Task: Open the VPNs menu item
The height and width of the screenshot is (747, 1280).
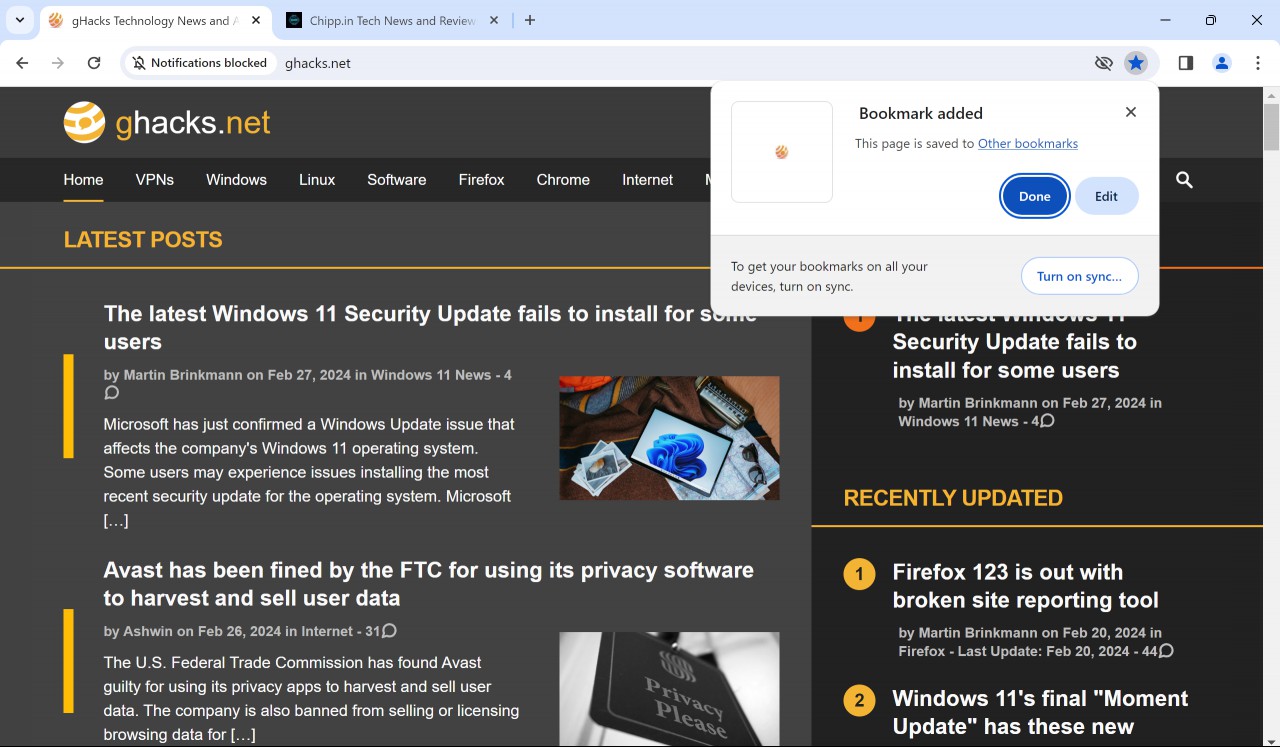Action: [x=155, y=180]
